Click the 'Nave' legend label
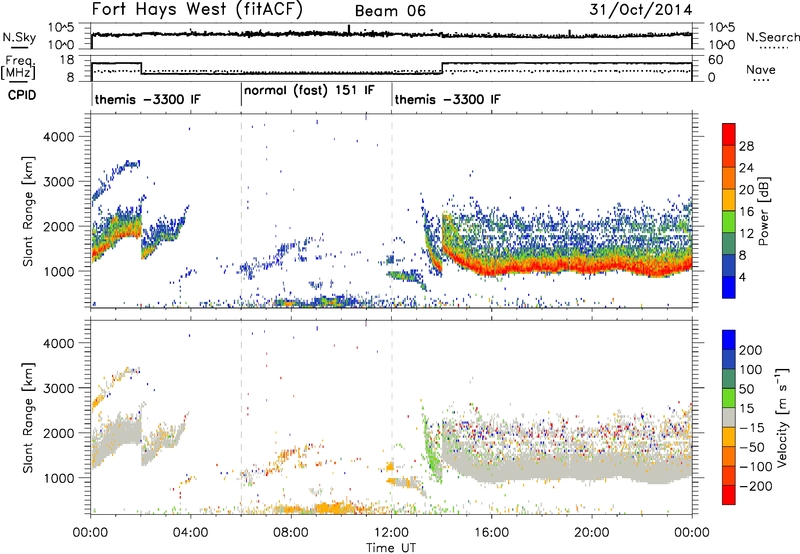Viewport: 800px width, 554px height. tap(760, 69)
